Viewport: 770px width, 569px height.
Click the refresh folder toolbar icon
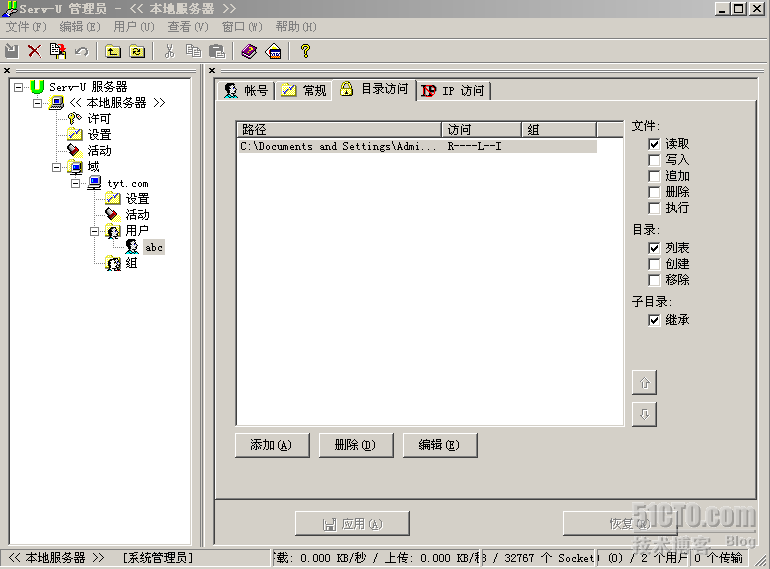[x=137, y=51]
